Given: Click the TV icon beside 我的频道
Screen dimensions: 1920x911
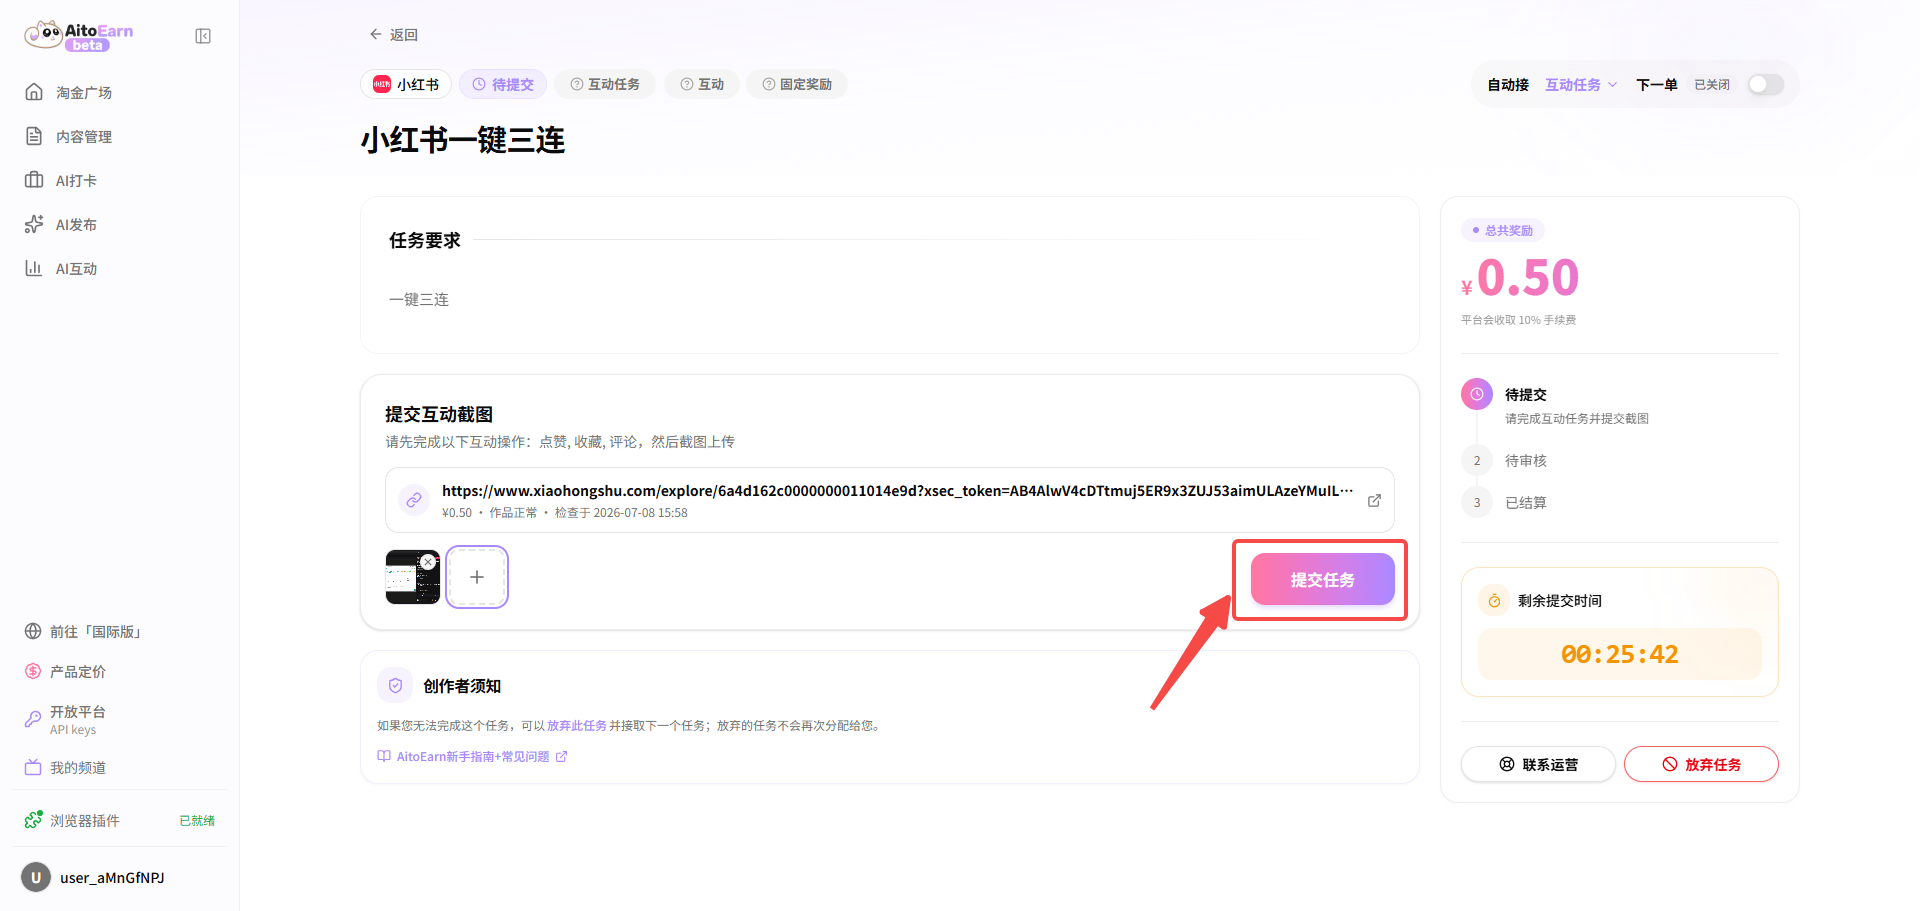Looking at the screenshot, I should (33, 767).
